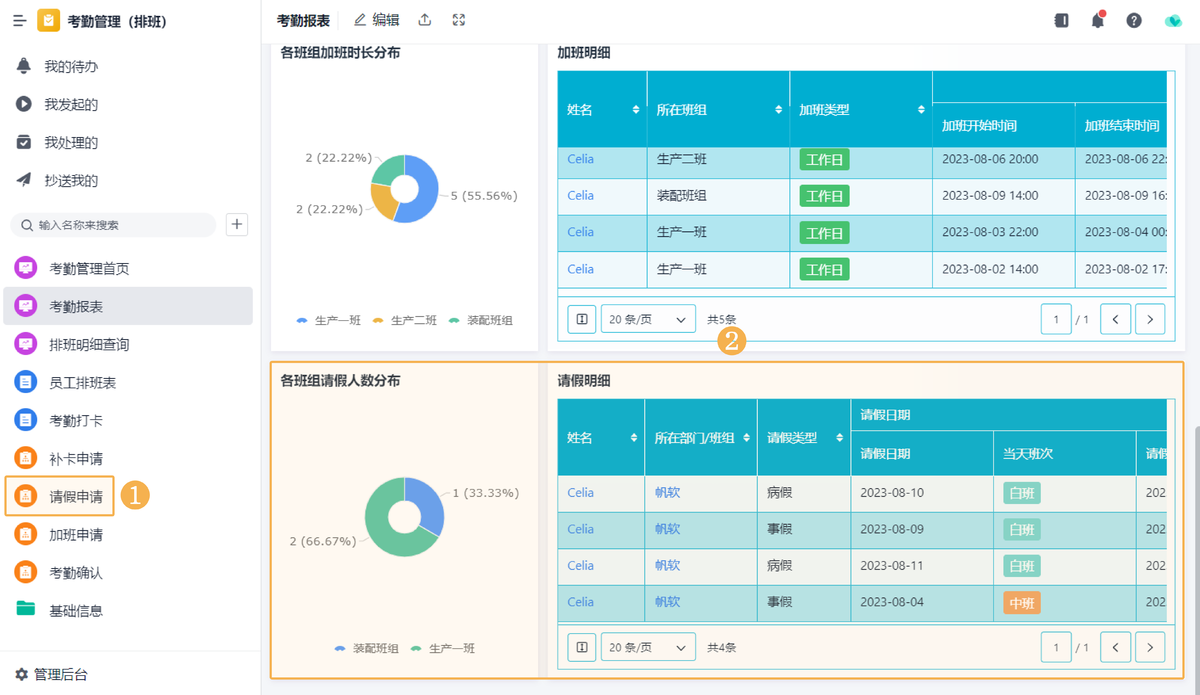Click the address book icon in the header
The image size is (1200, 695).
(1061, 19)
